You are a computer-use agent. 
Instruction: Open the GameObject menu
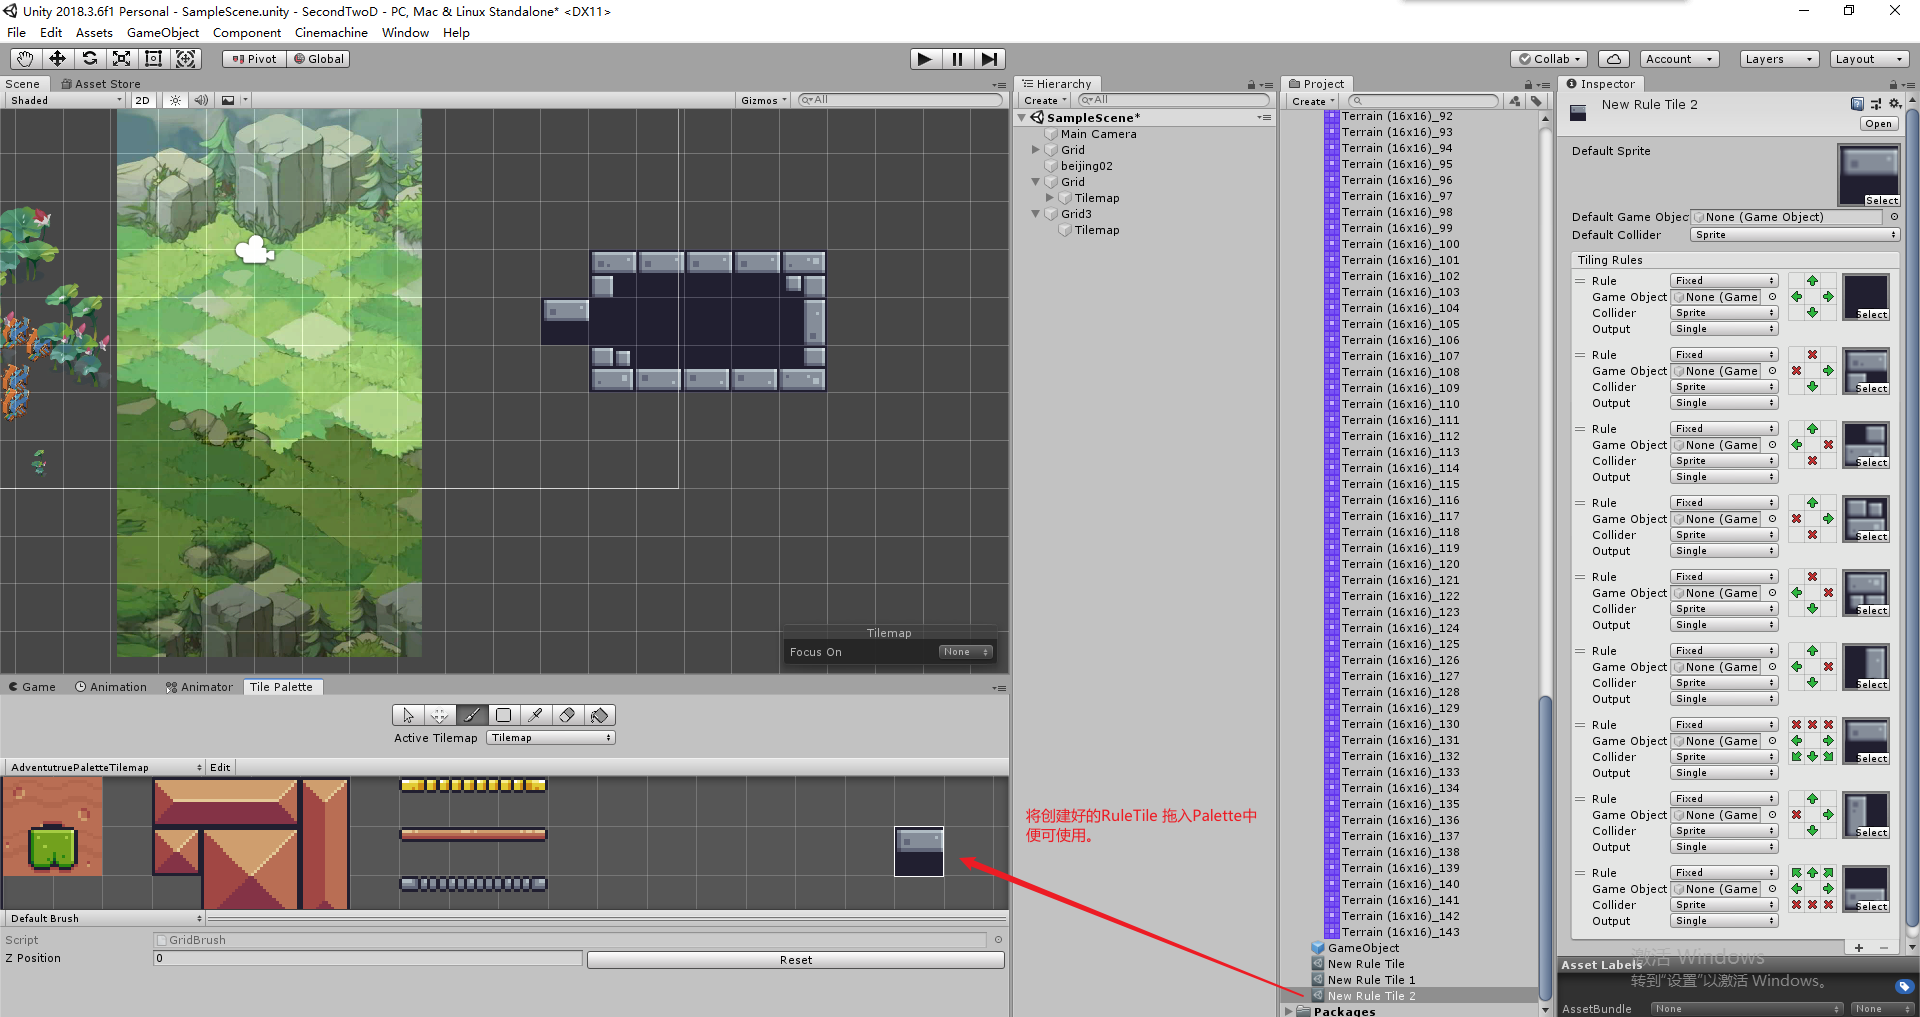point(163,33)
